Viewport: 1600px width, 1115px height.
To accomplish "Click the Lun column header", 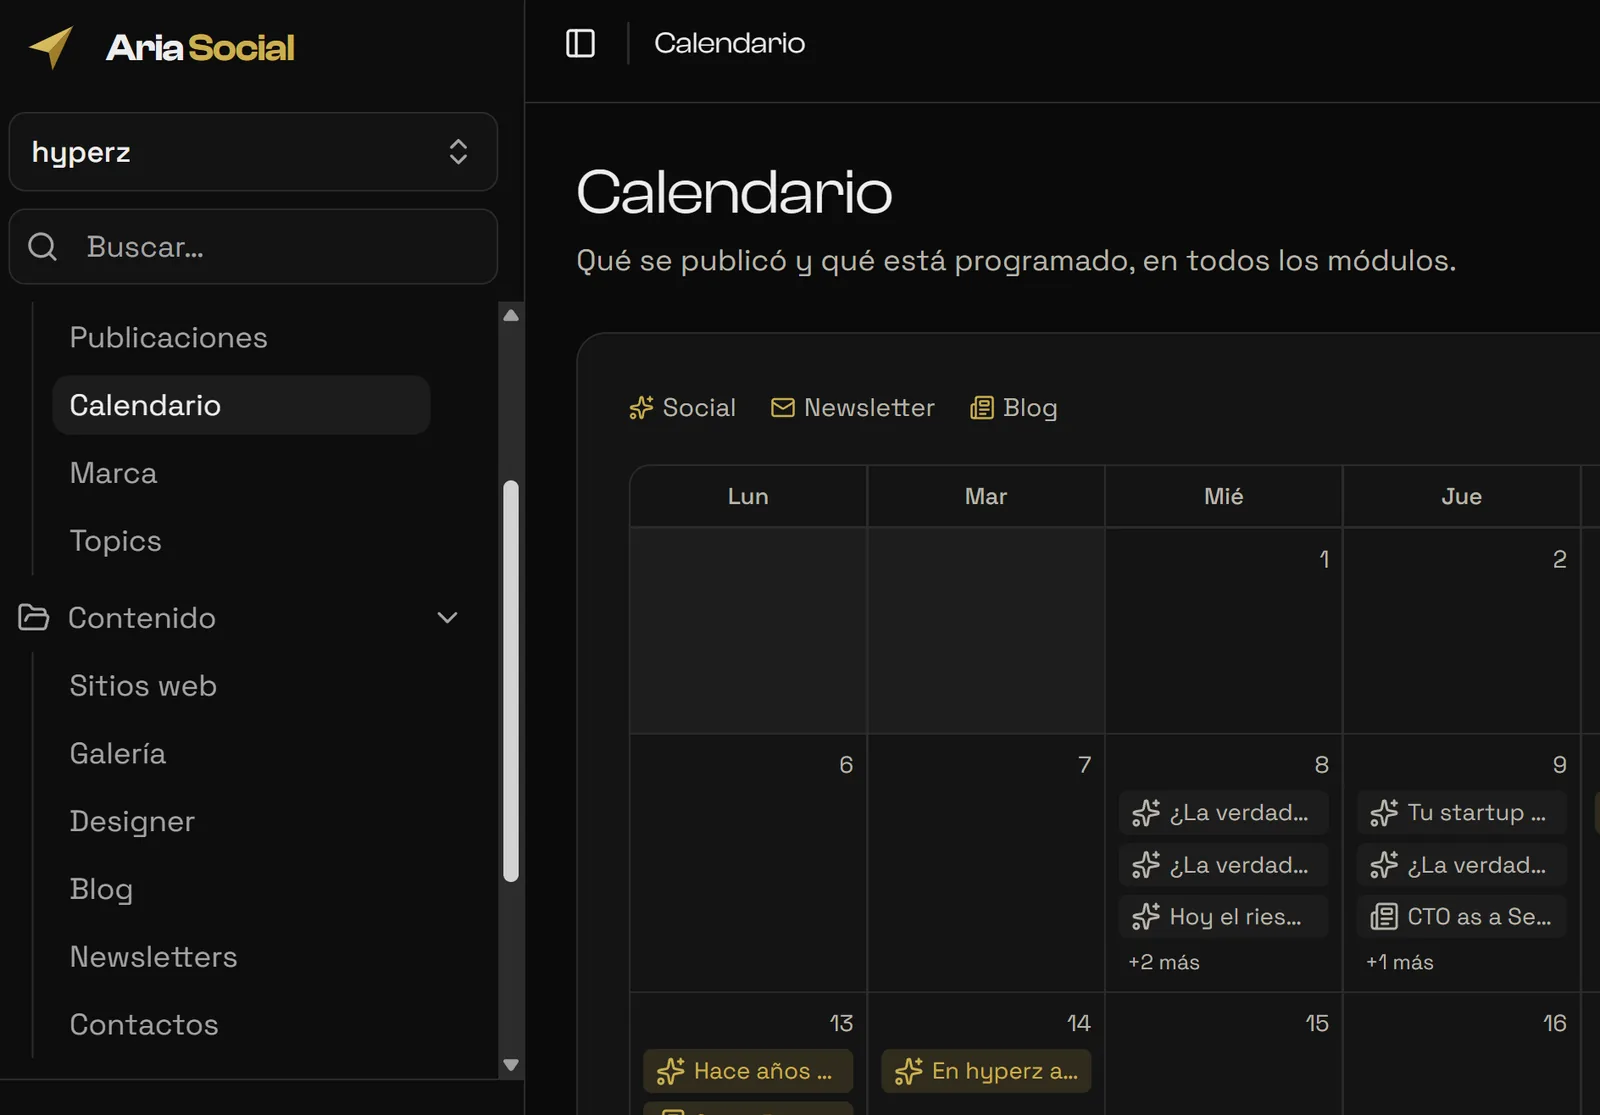I will (x=748, y=496).
